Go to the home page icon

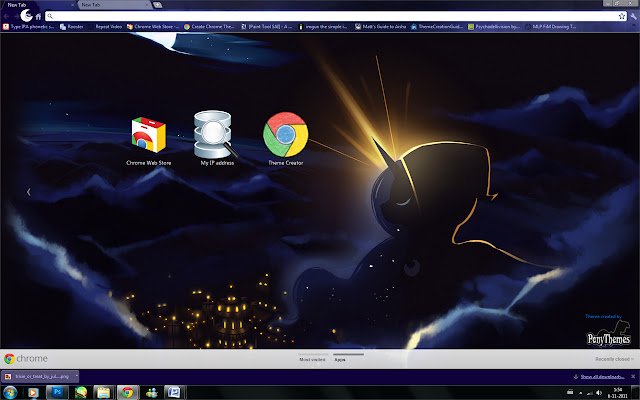coord(38,17)
